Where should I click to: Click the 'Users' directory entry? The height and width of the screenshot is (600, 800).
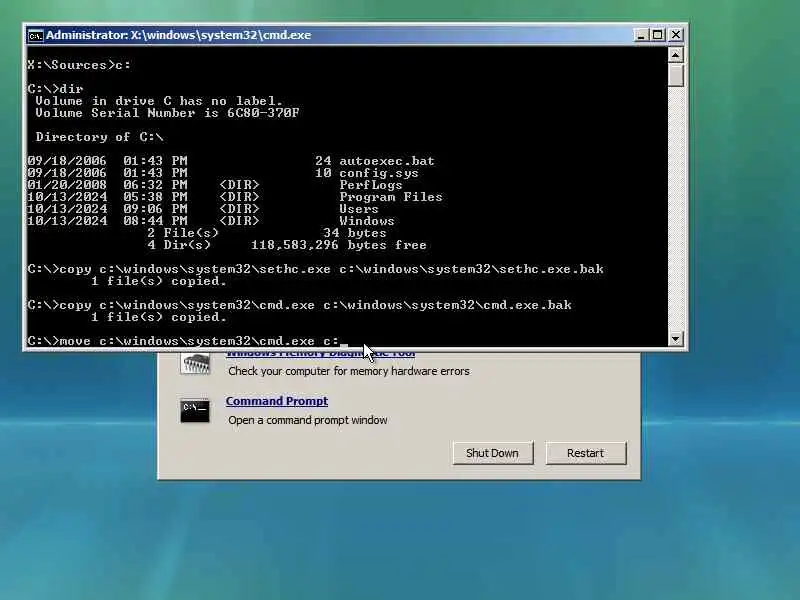(x=359, y=209)
